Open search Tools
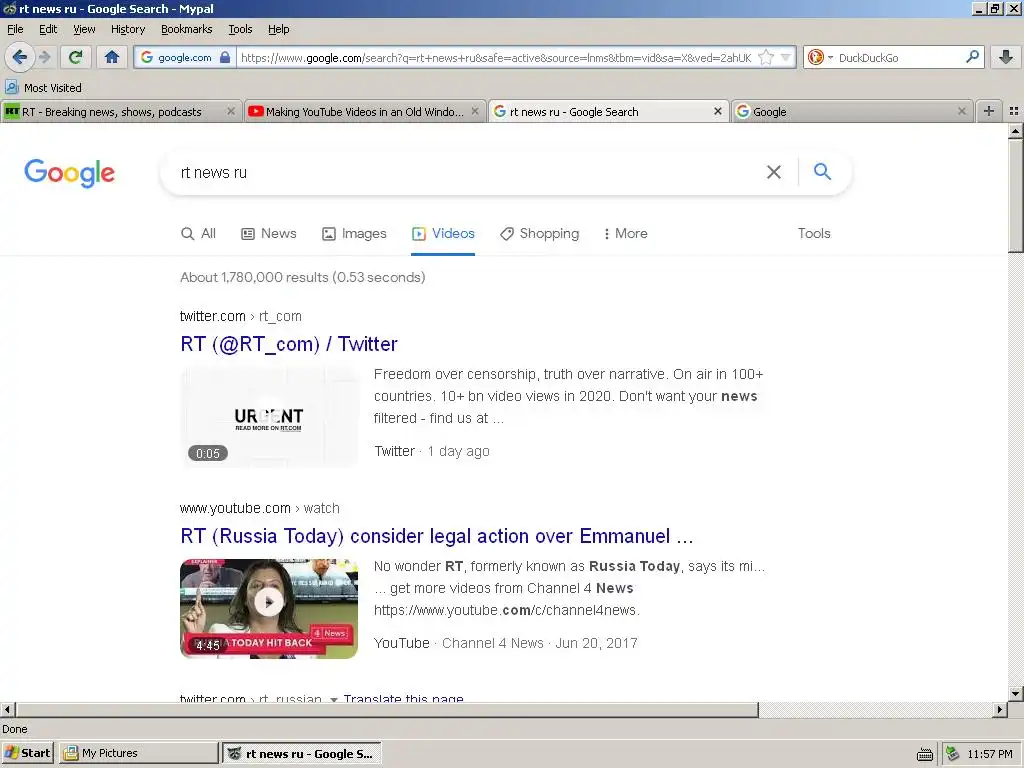The height and width of the screenshot is (768, 1024). 814,234
